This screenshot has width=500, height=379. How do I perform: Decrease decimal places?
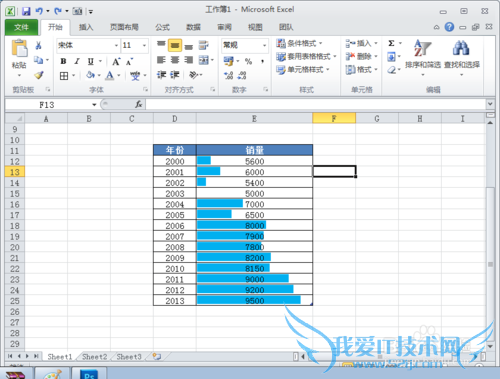[242, 76]
